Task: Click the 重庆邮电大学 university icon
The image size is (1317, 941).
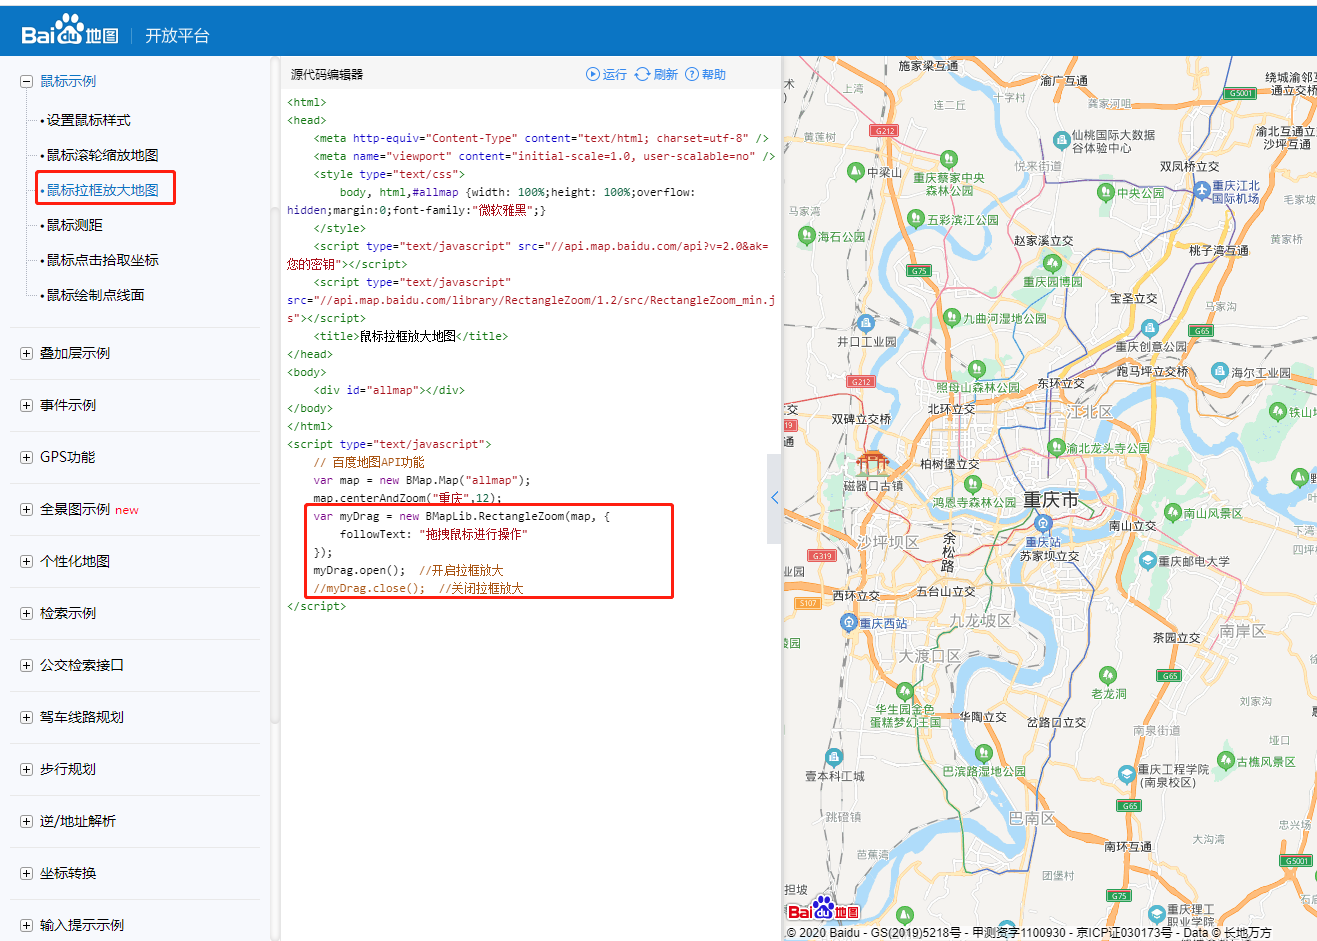Action: 1148,561
